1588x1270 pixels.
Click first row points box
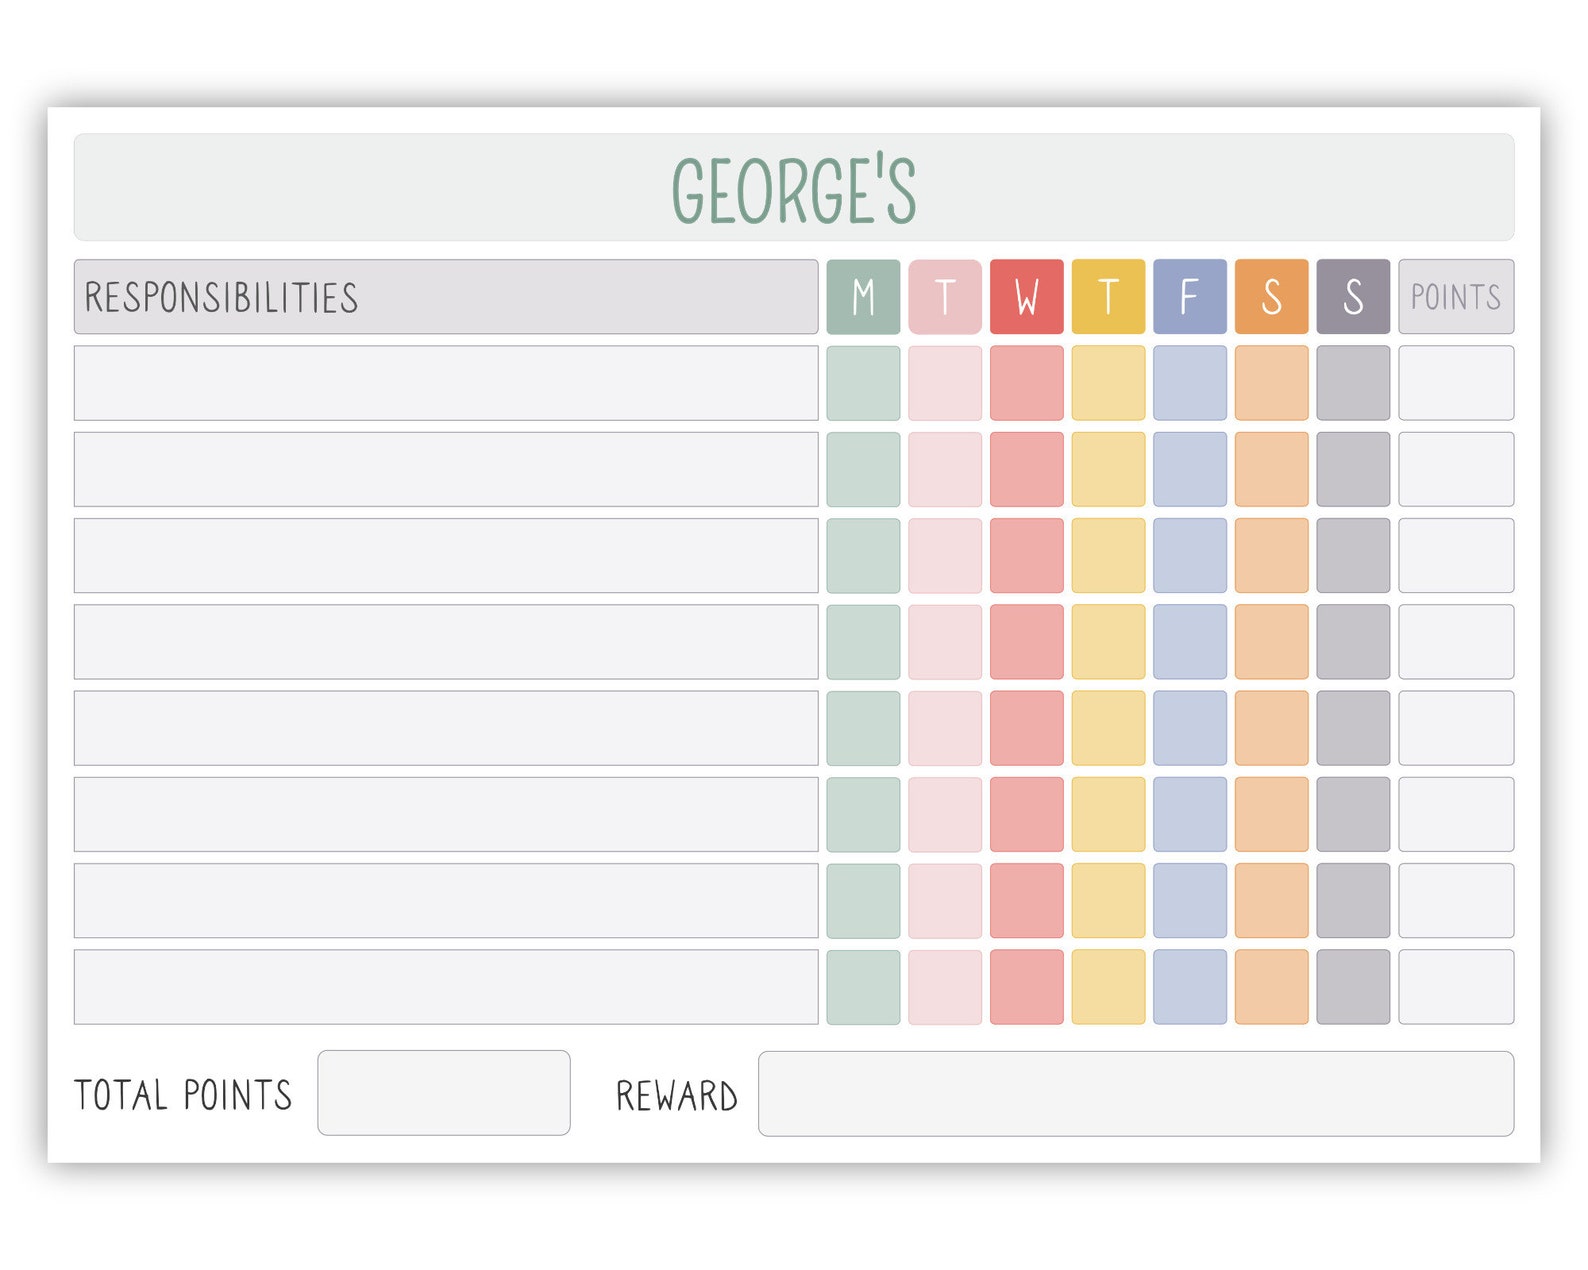pos(1456,383)
